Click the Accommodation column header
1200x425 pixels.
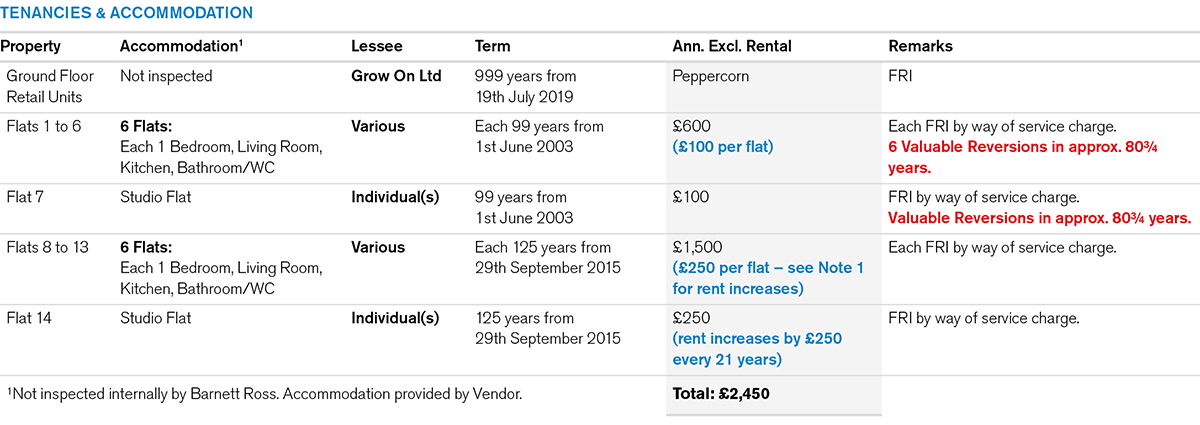180,46
